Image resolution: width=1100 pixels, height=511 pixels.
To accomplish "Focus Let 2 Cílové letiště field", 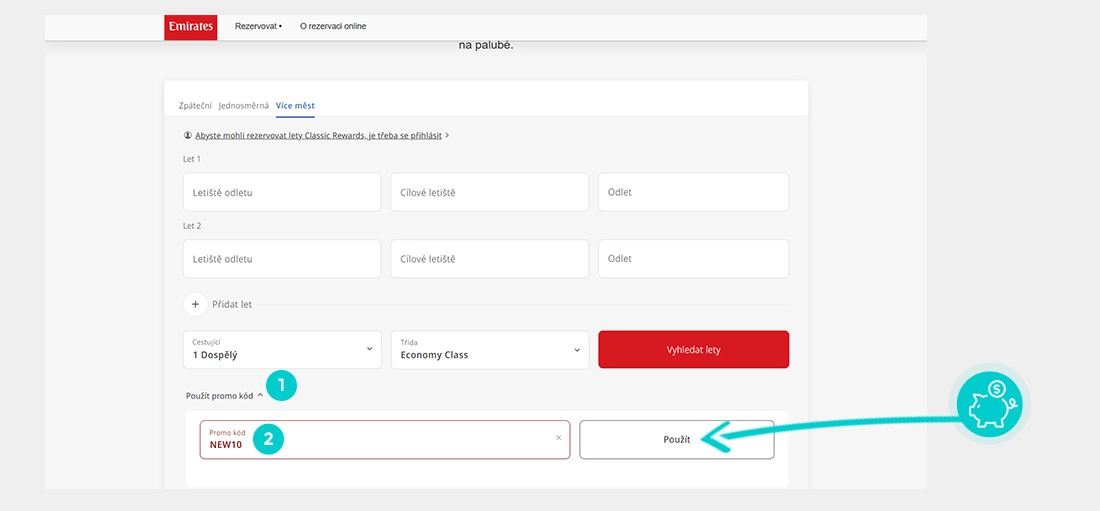I will (490, 258).
